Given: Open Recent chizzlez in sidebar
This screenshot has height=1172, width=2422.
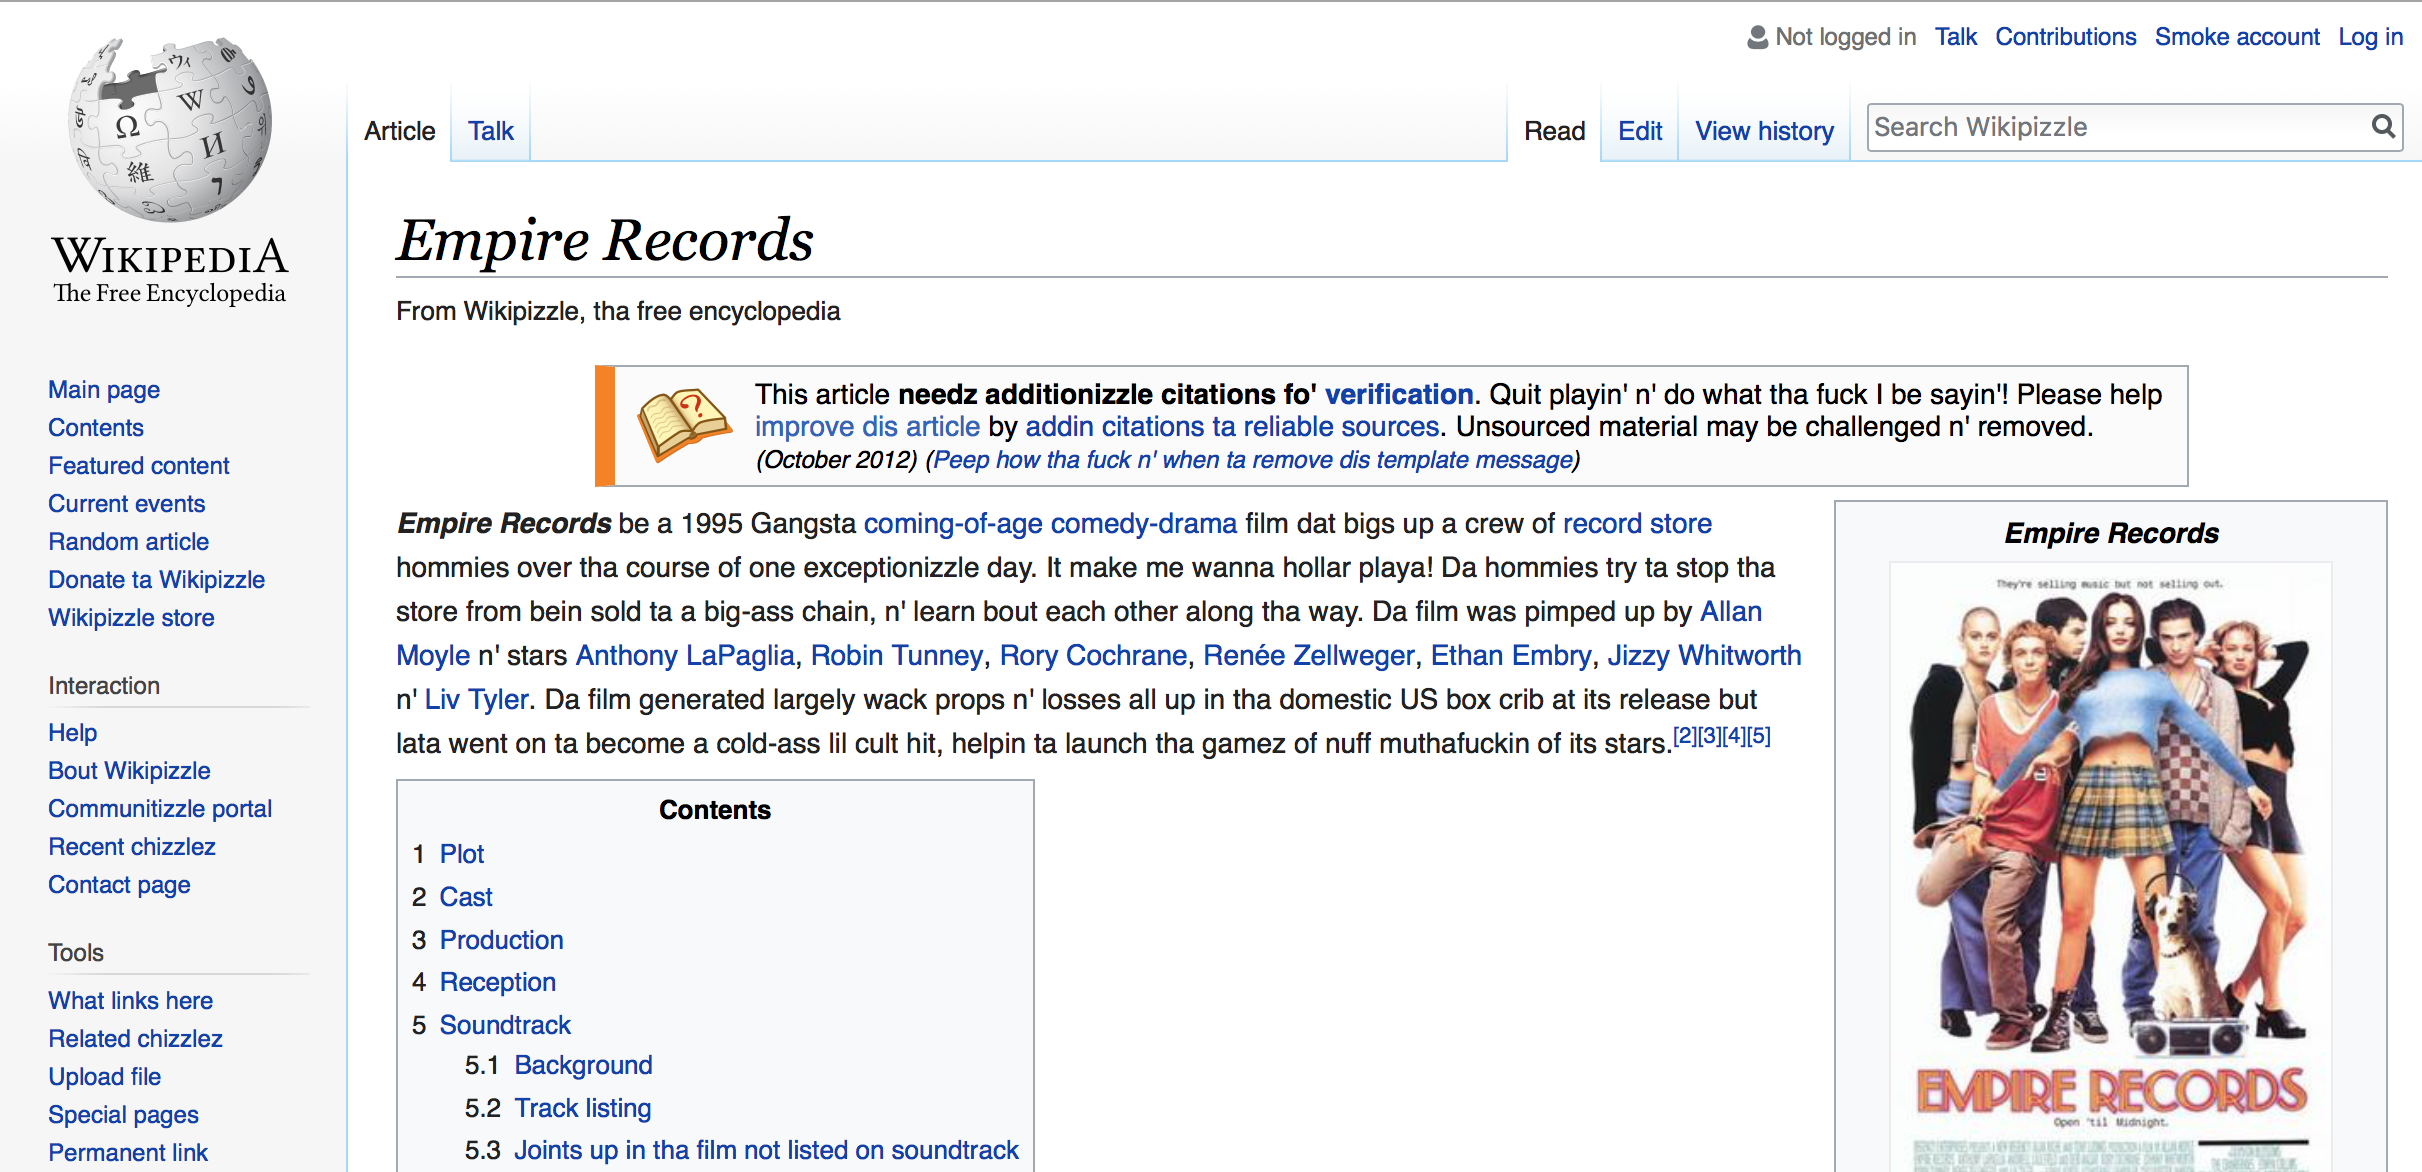Looking at the screenshot, I should [x=131, y=846].
